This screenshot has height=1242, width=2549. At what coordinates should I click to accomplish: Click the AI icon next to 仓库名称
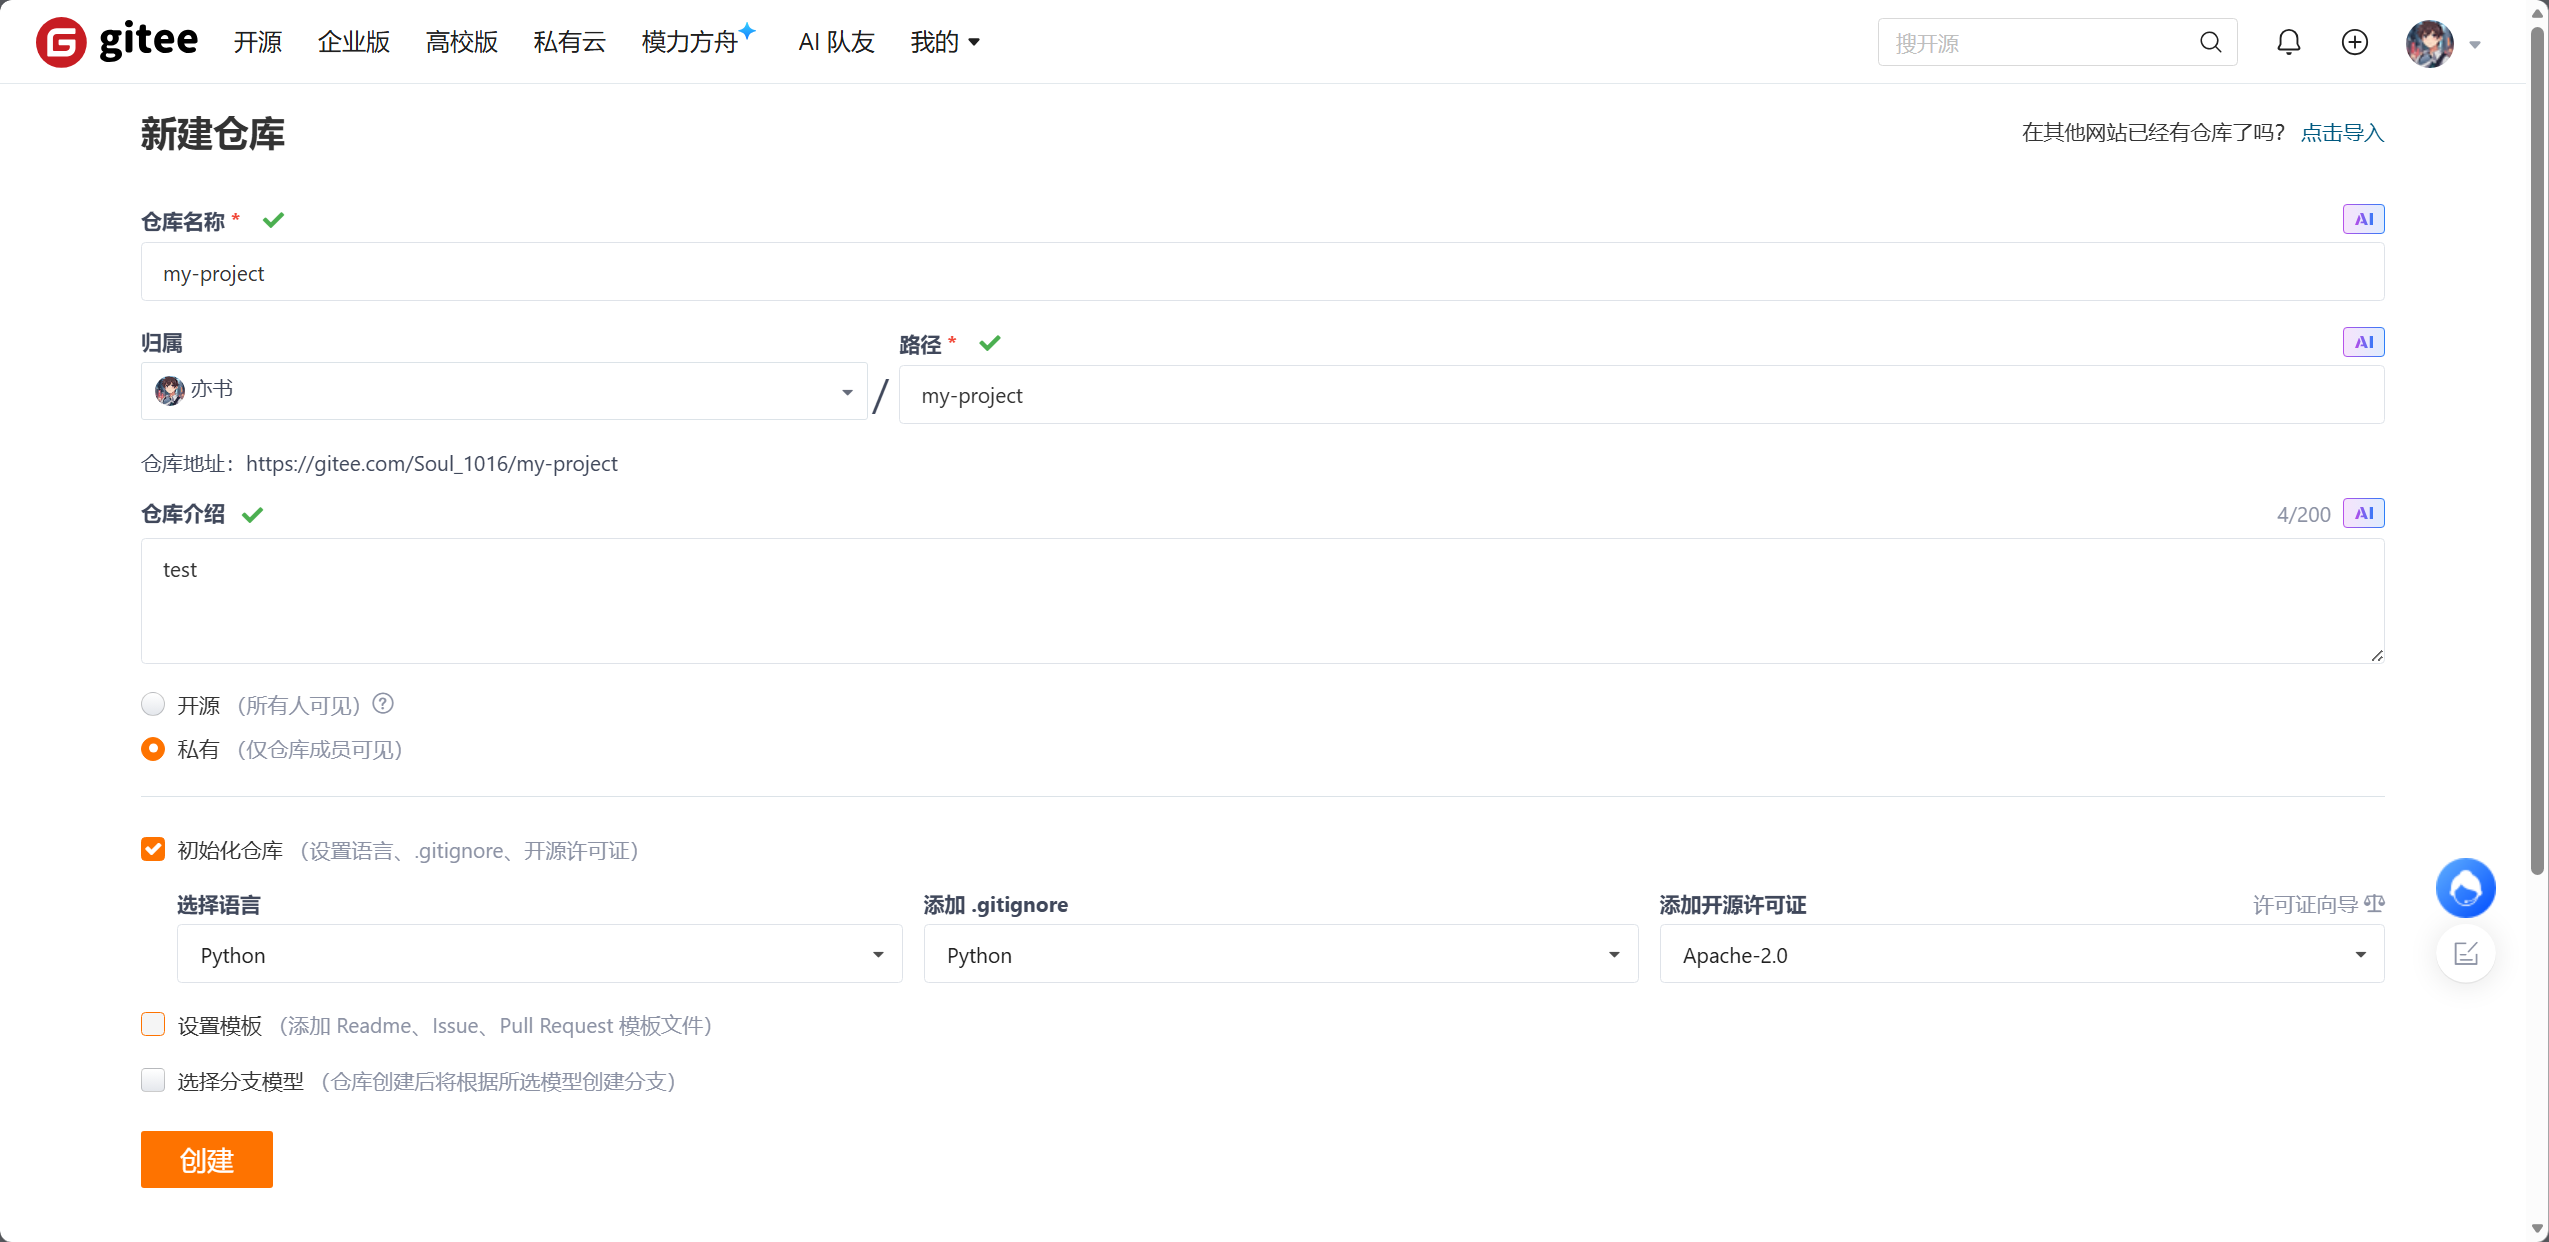point(2364,218)
